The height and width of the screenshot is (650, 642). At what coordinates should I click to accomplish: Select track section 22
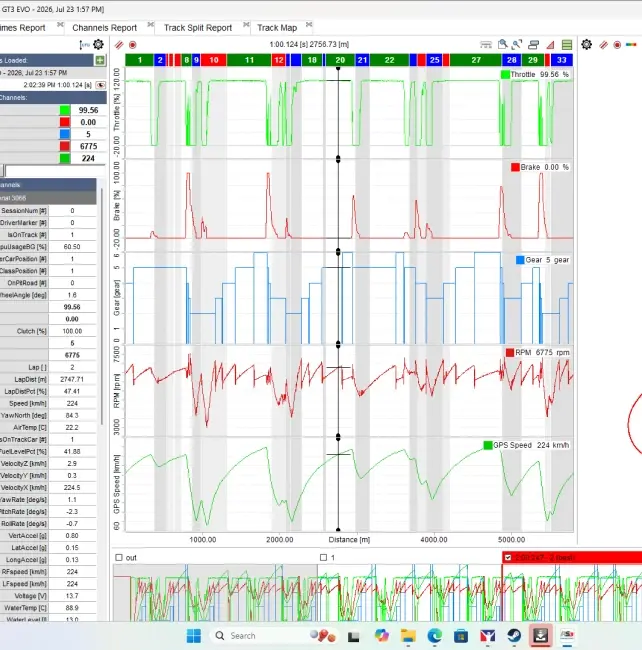[x=389, y=60]
